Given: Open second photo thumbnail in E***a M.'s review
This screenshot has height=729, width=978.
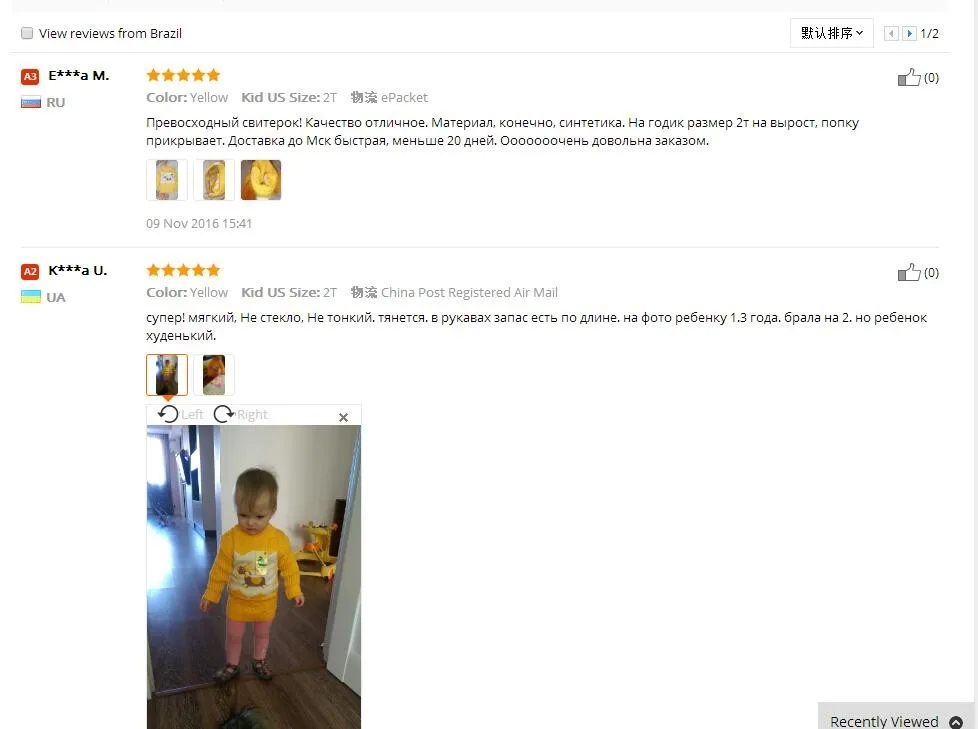Looking at the screenshot, I should (214, 180).
